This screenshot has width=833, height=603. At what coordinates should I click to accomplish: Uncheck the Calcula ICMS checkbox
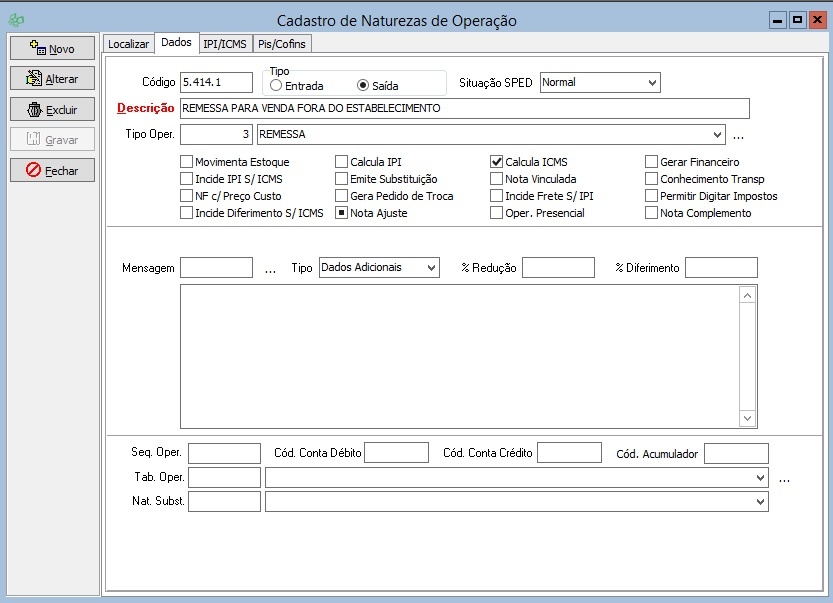pyautogui.click(x=496, y=162)
